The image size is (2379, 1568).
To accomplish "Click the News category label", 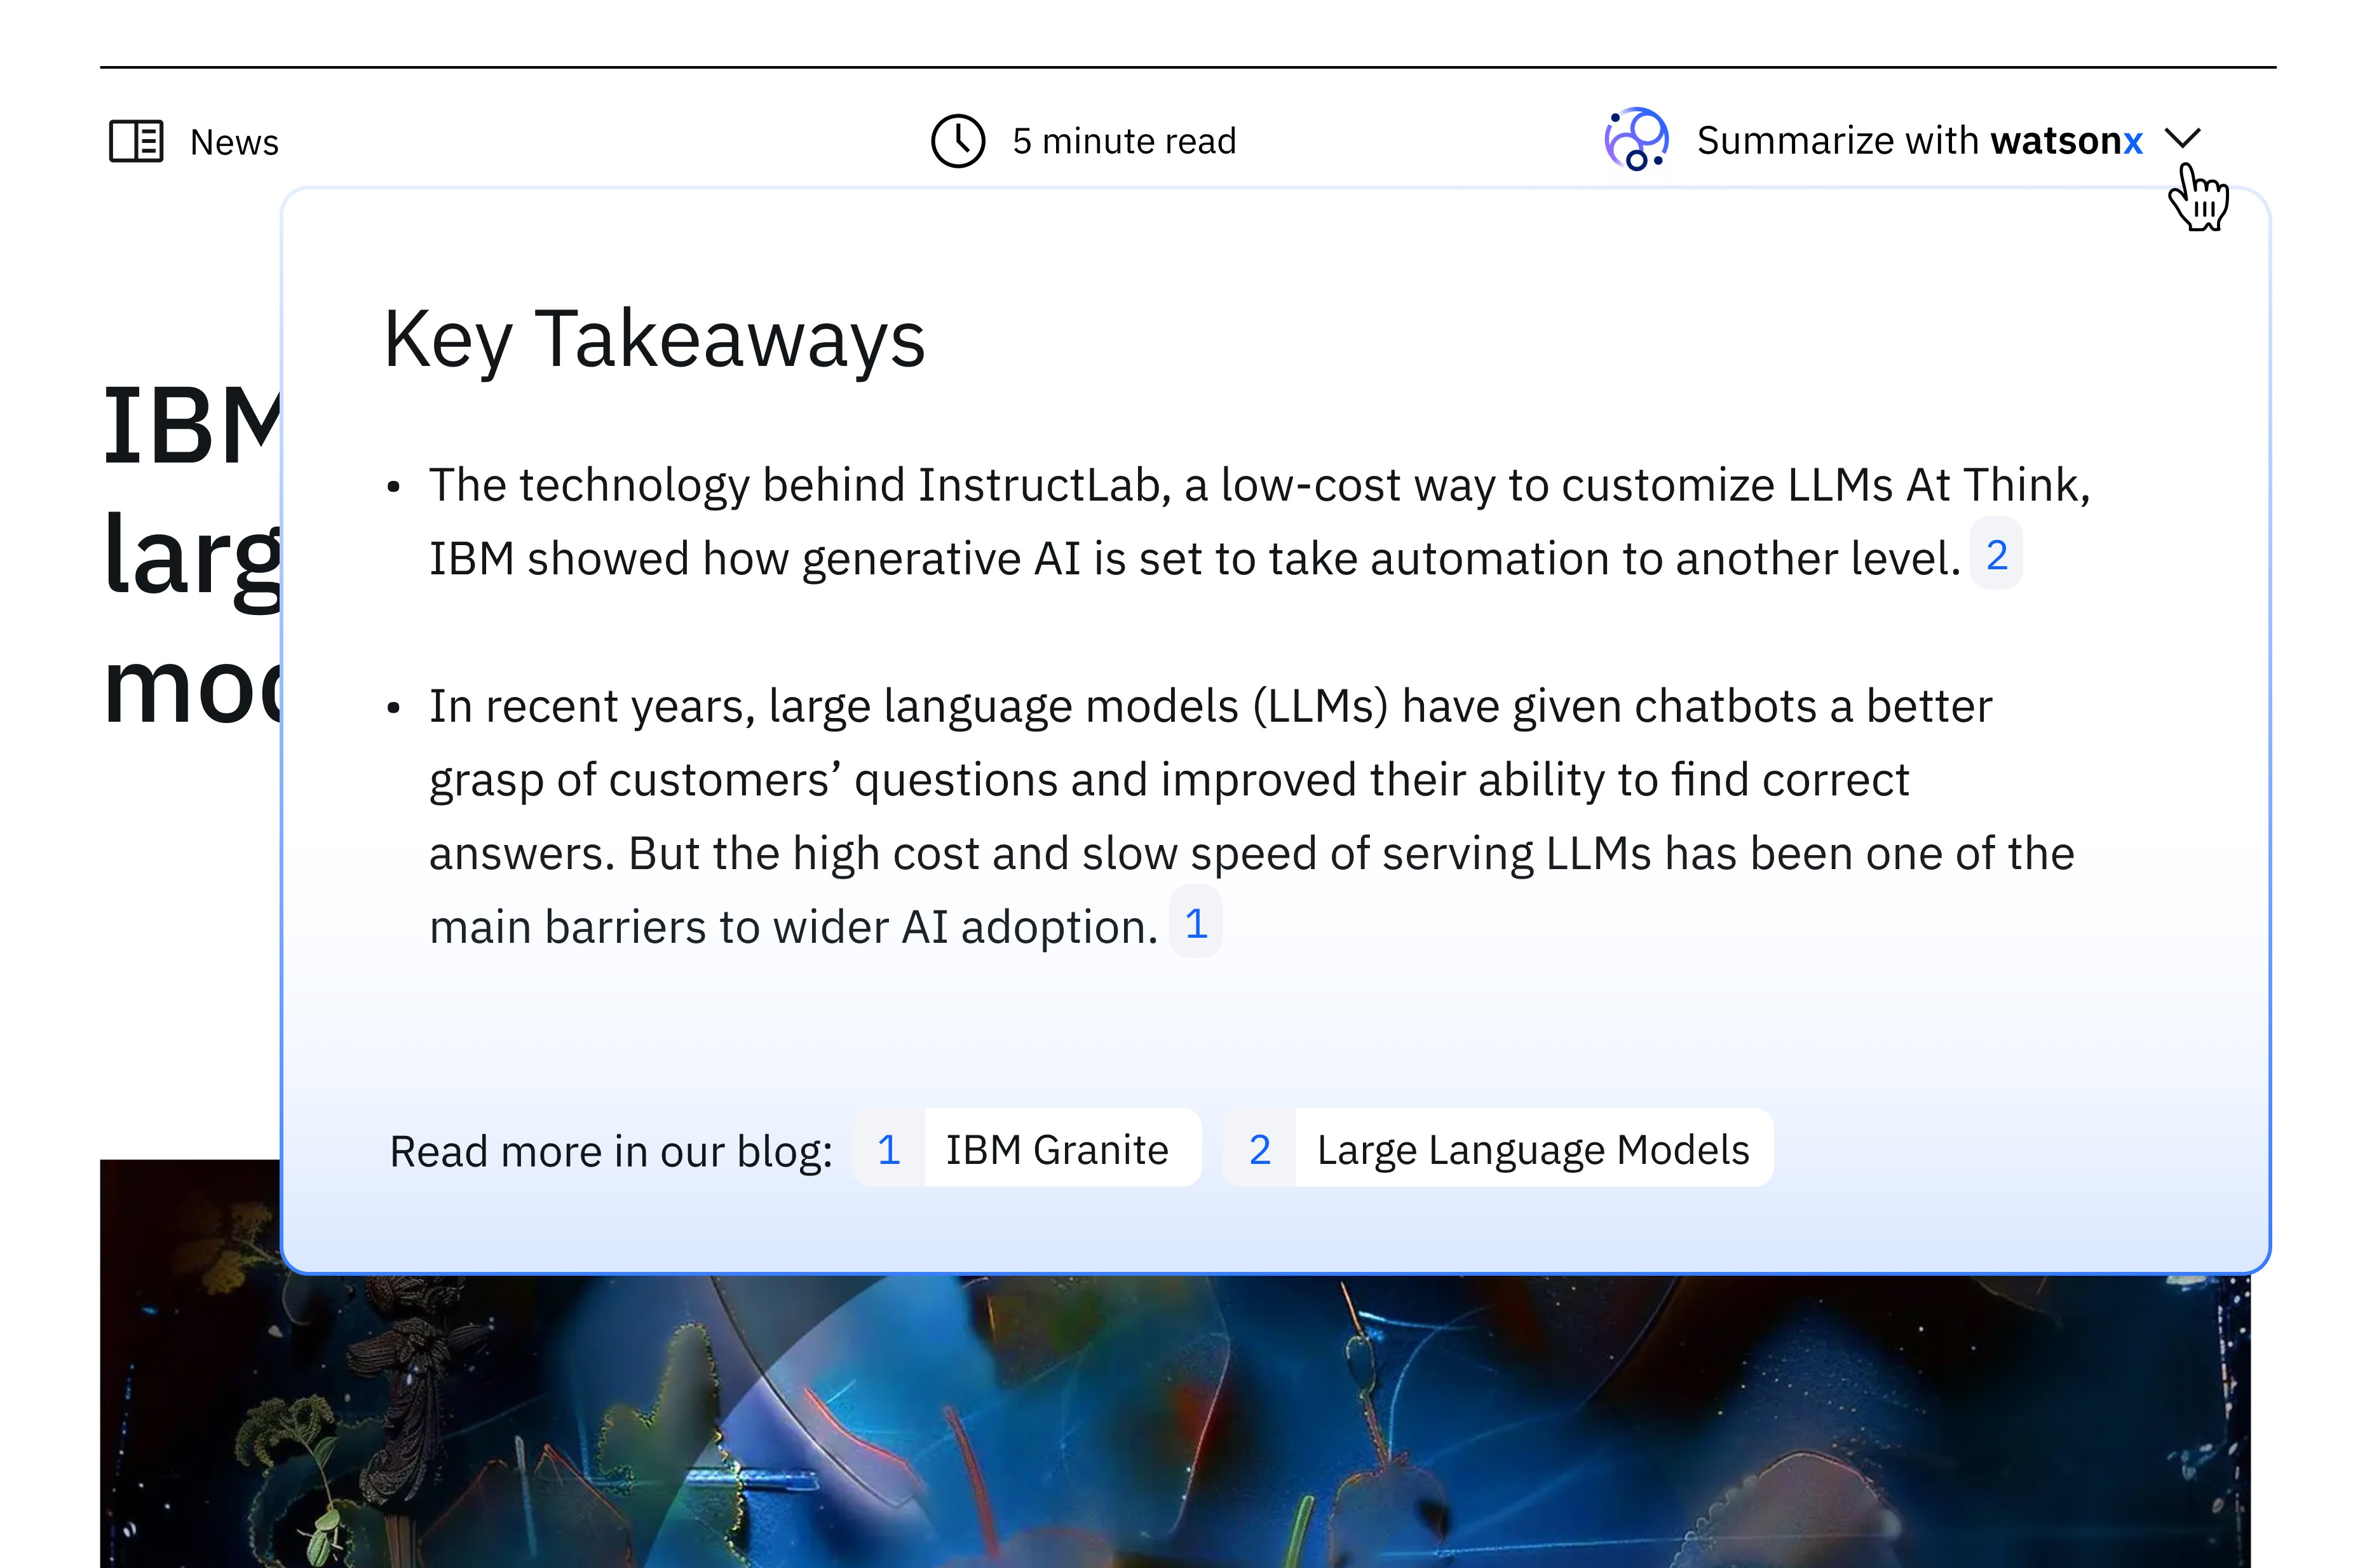I will (234, 142).
